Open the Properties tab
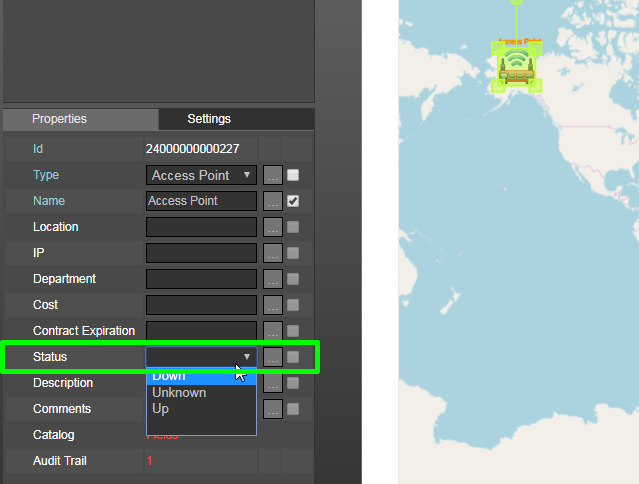This screenshot has width=639, height=484. point(59,119)
